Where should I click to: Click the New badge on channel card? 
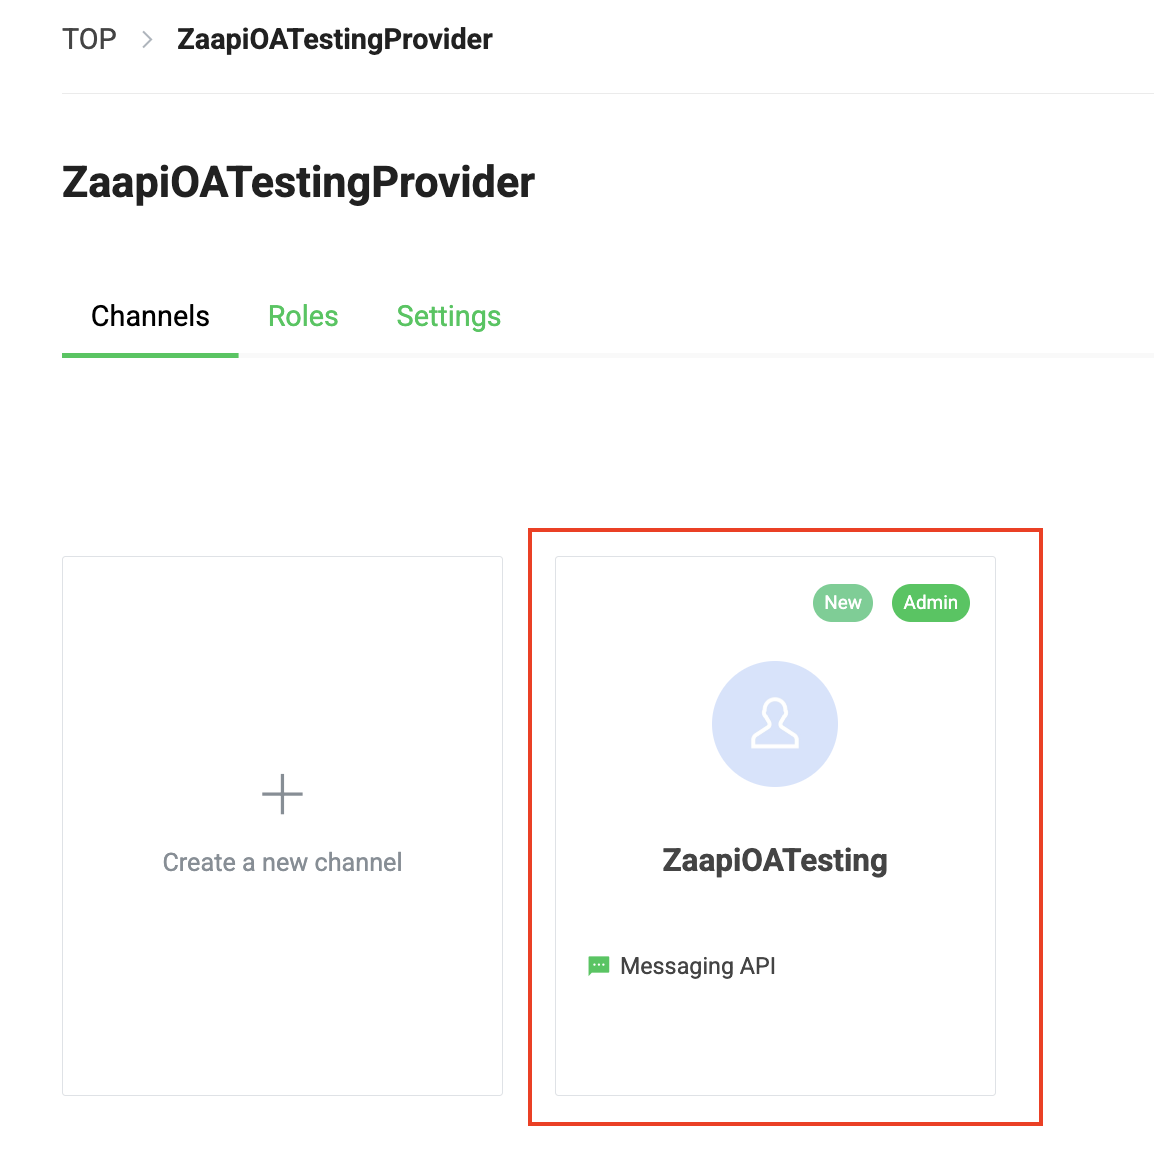(843, 603)
